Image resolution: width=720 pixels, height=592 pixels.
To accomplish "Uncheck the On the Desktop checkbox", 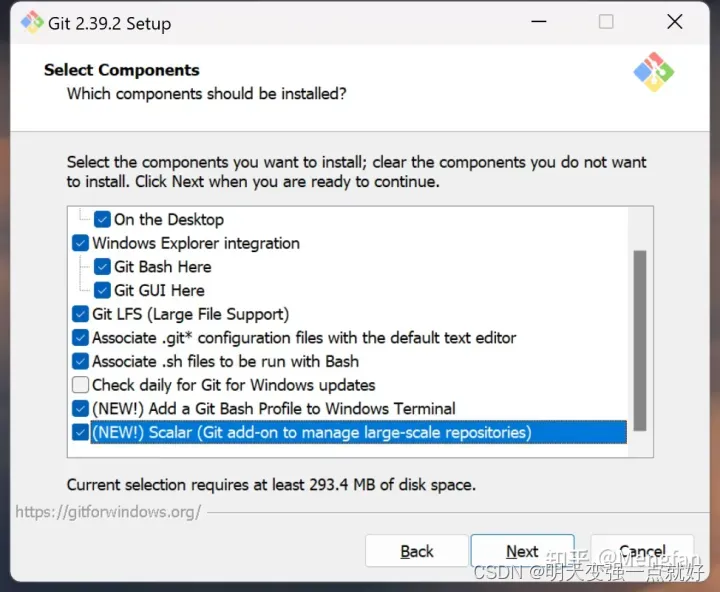I will click(102, 220).
